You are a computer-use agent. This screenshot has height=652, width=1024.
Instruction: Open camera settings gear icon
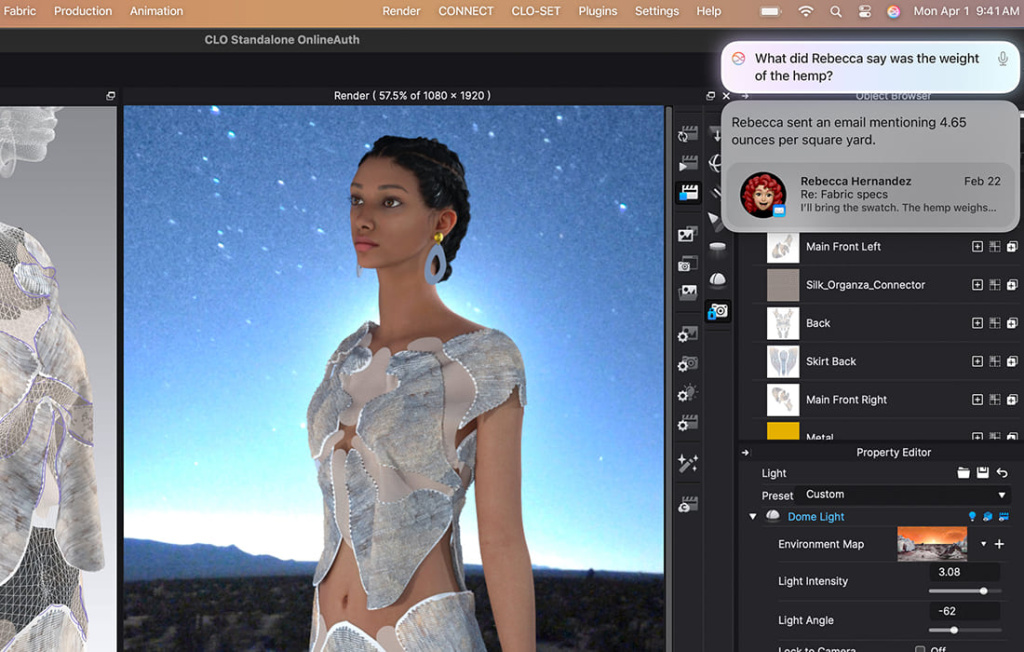tap(688, 364)
